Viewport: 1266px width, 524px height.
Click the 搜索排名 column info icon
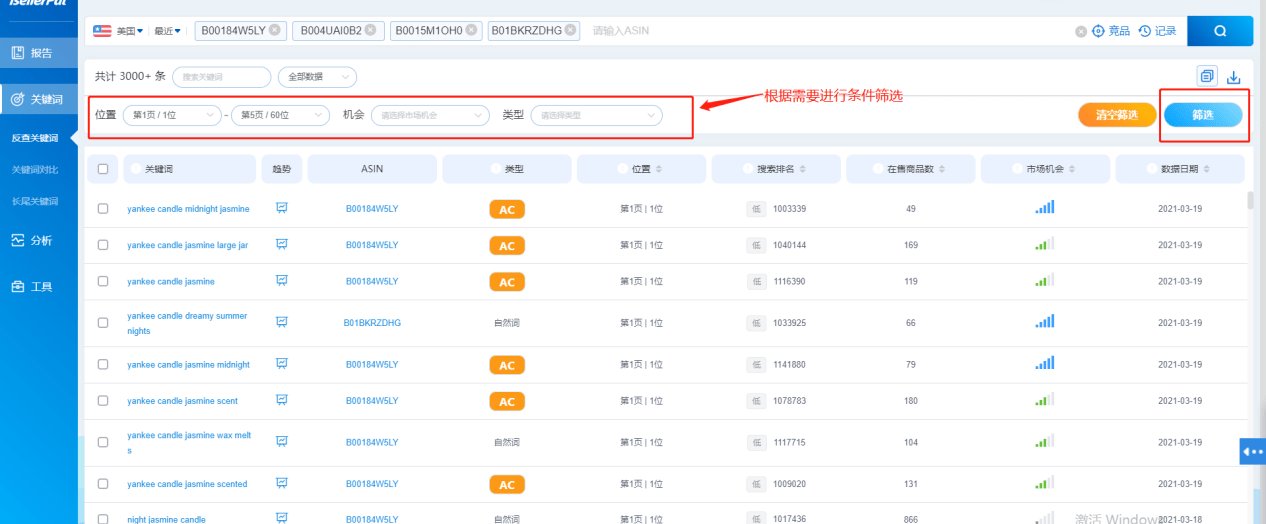pos(749,169)
